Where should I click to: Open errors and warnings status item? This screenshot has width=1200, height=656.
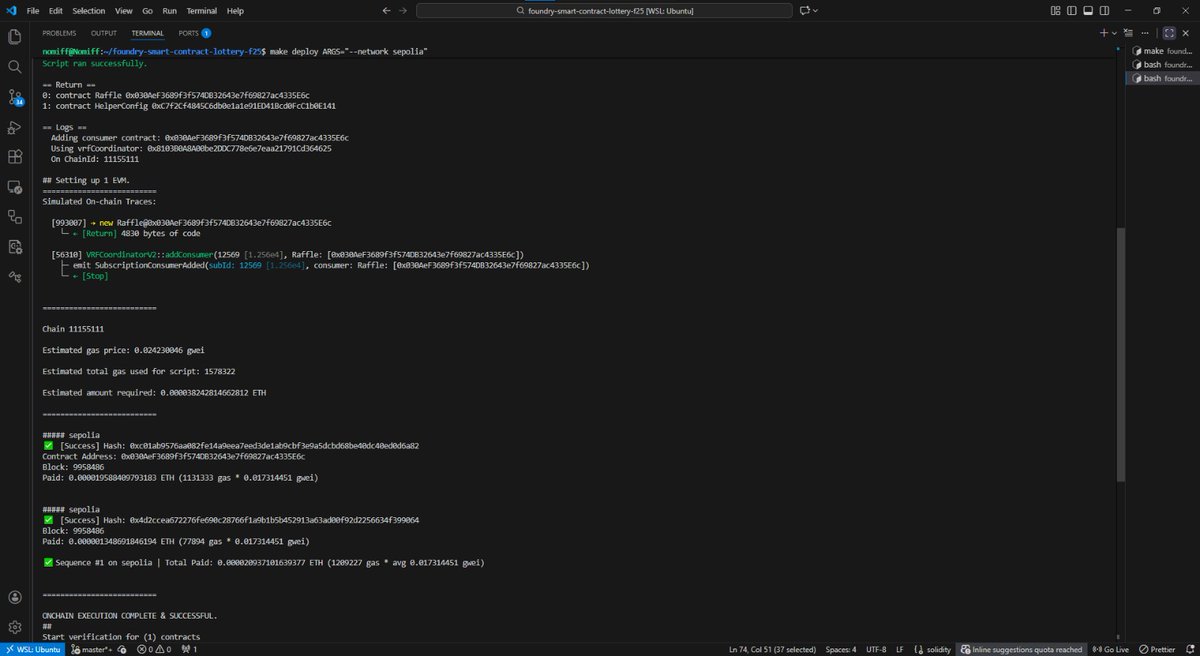tap(156, 649)
